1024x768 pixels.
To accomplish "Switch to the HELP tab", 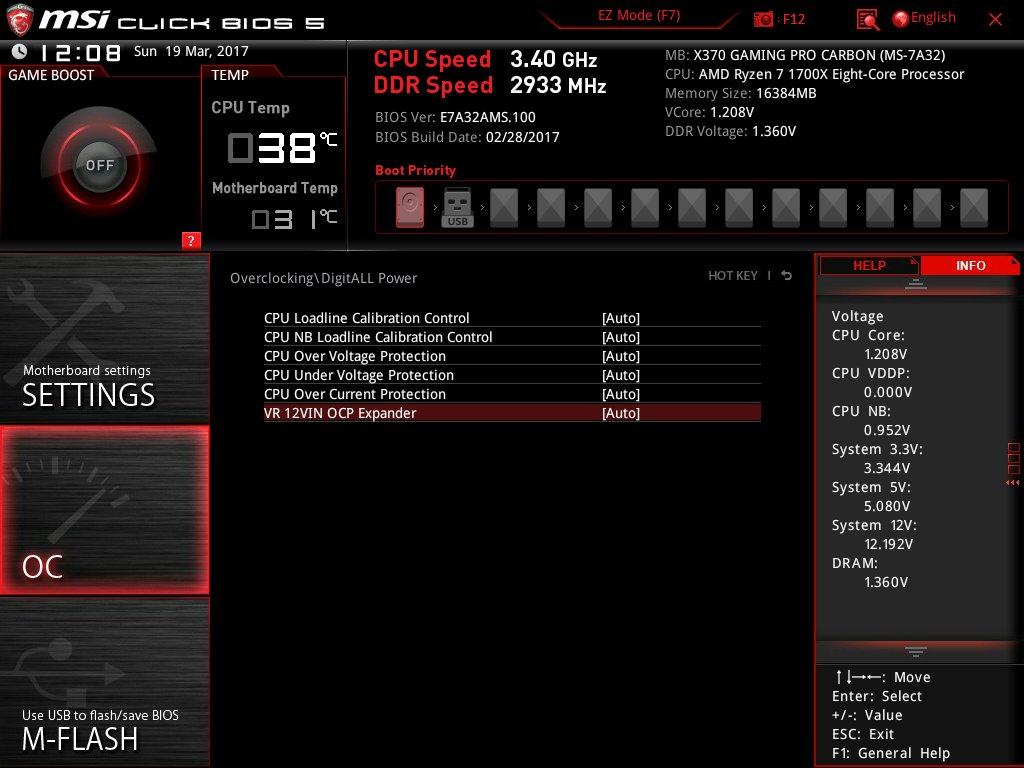I will point(869,266).
